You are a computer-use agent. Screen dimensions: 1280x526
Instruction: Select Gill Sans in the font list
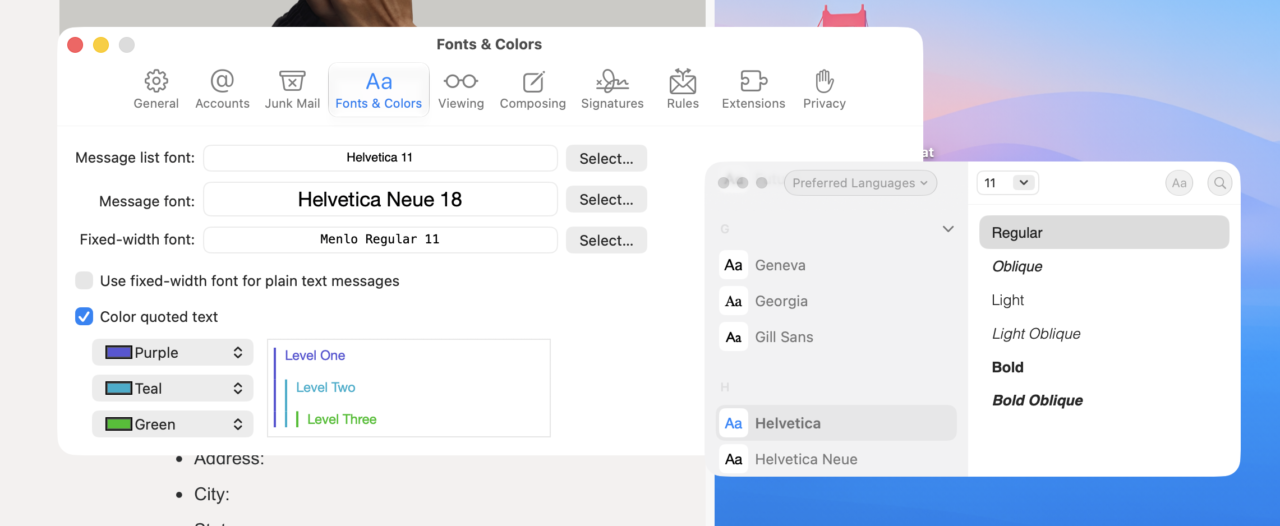coord(836,337)
